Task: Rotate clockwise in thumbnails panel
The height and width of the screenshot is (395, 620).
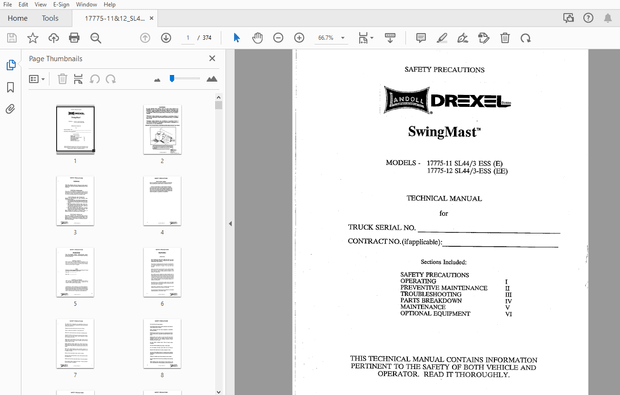Action: 111,79
